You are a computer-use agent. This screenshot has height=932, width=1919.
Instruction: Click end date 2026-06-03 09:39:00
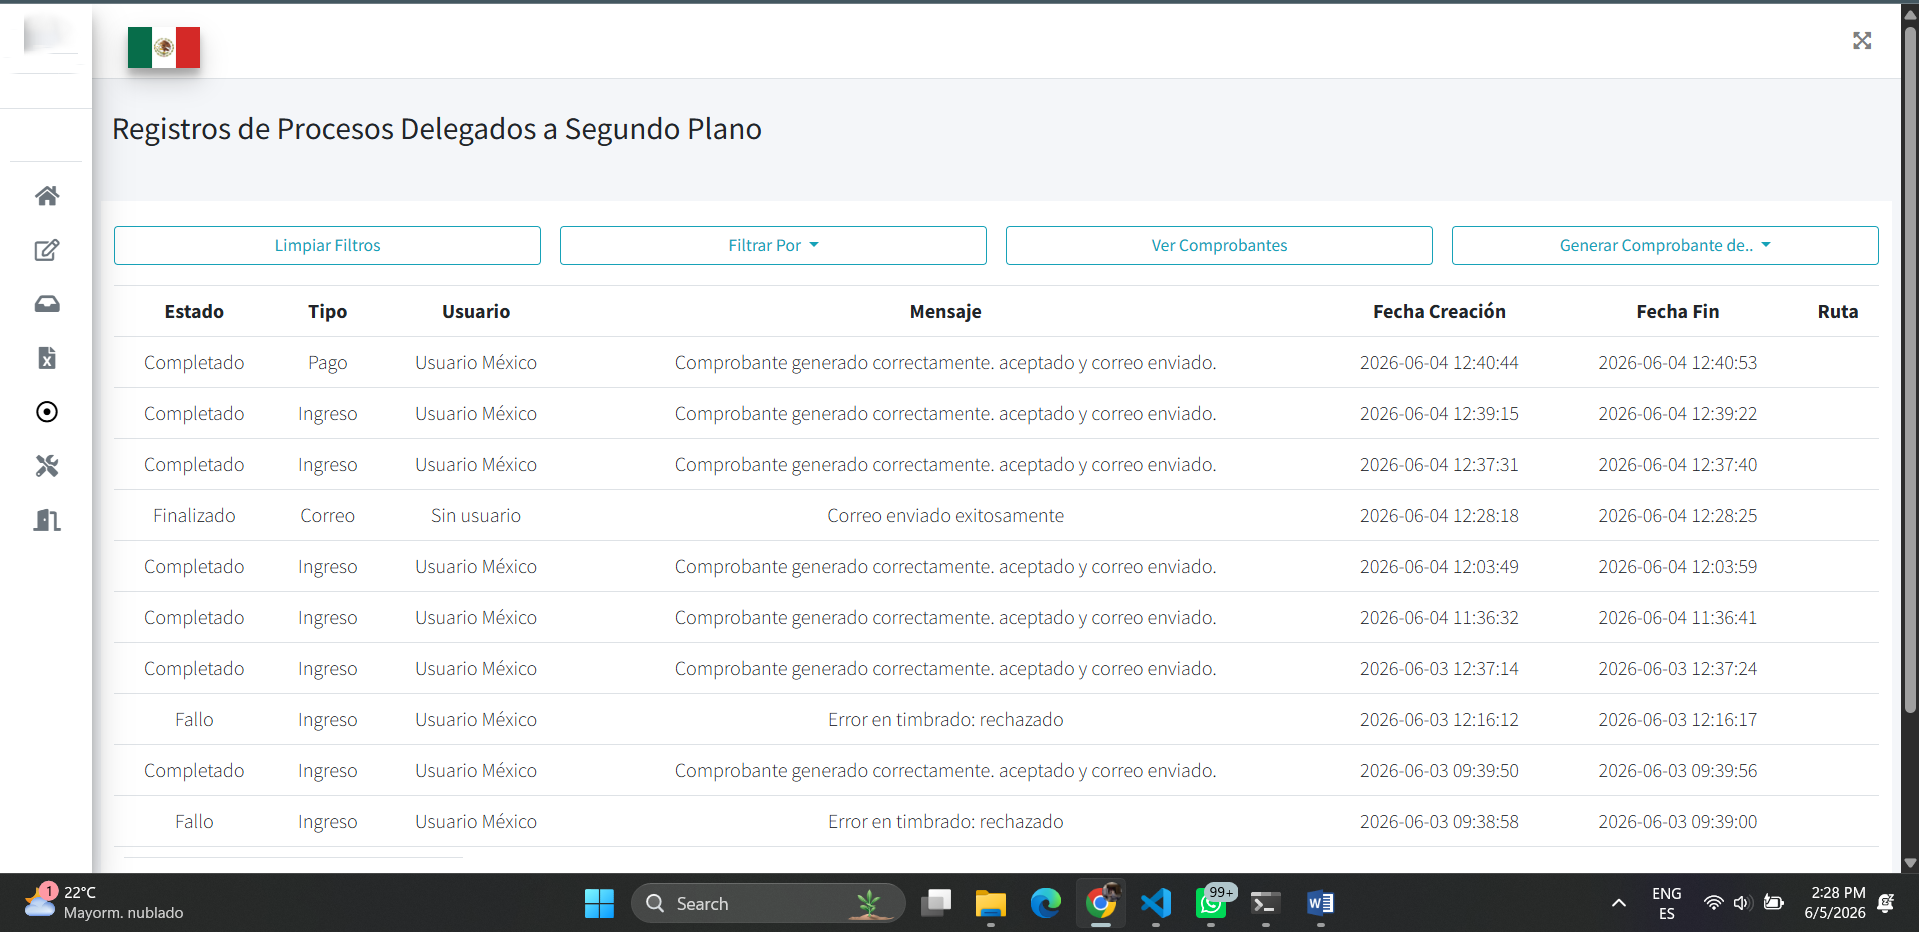point(1677,822)
